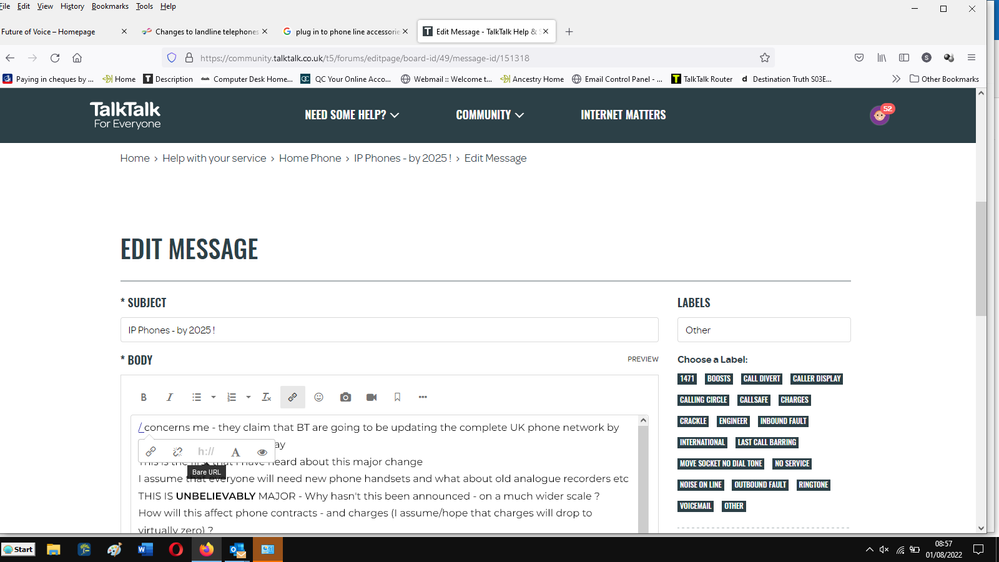Select the 1471 label
Image resolution: width=999 pixels, height=562 pixels.
687,378
